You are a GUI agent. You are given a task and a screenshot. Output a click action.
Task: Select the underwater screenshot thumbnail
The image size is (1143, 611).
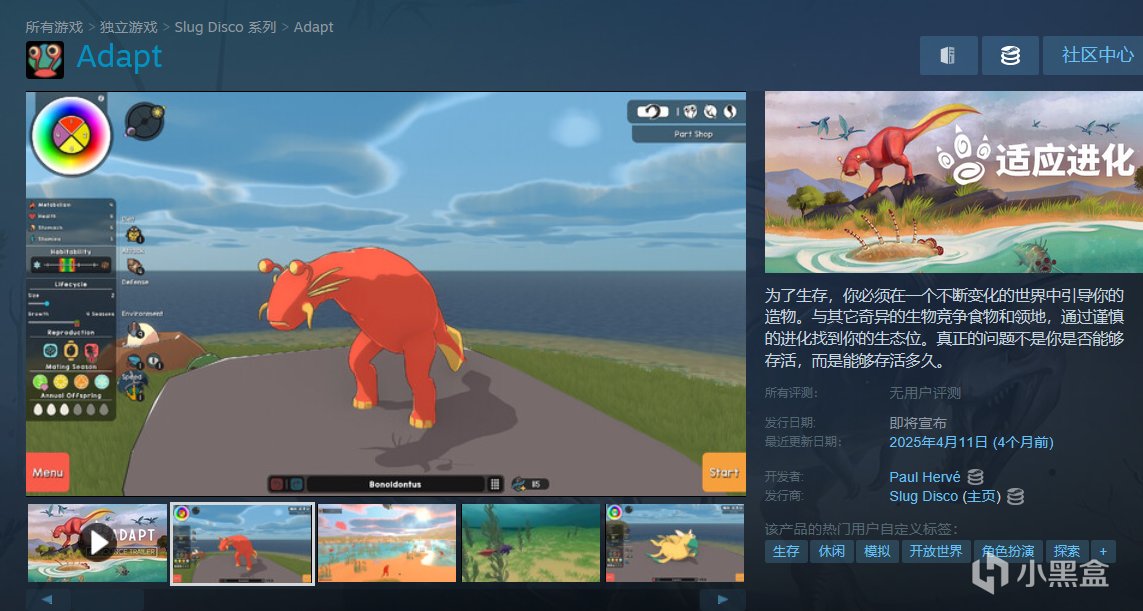(x=531, y=543)
